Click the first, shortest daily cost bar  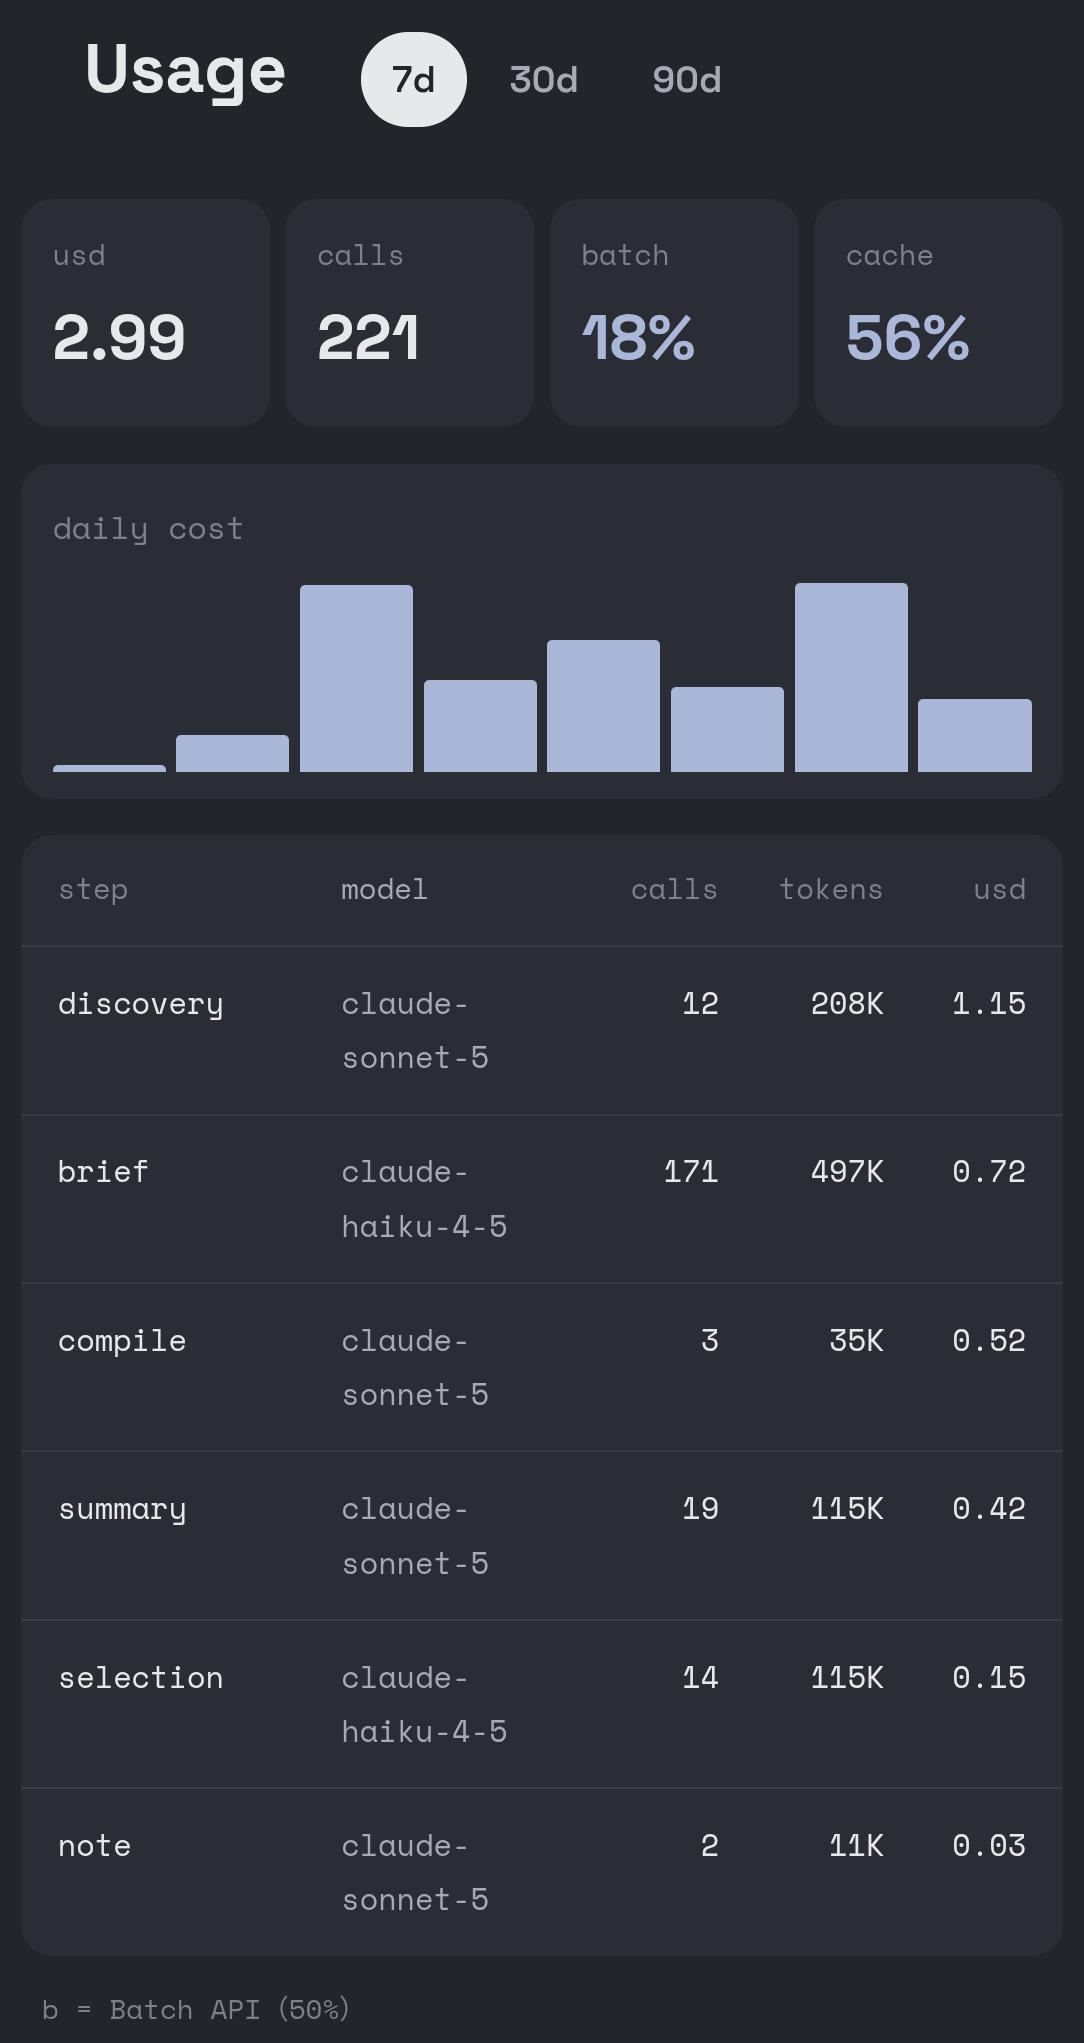tap(109, 768)
